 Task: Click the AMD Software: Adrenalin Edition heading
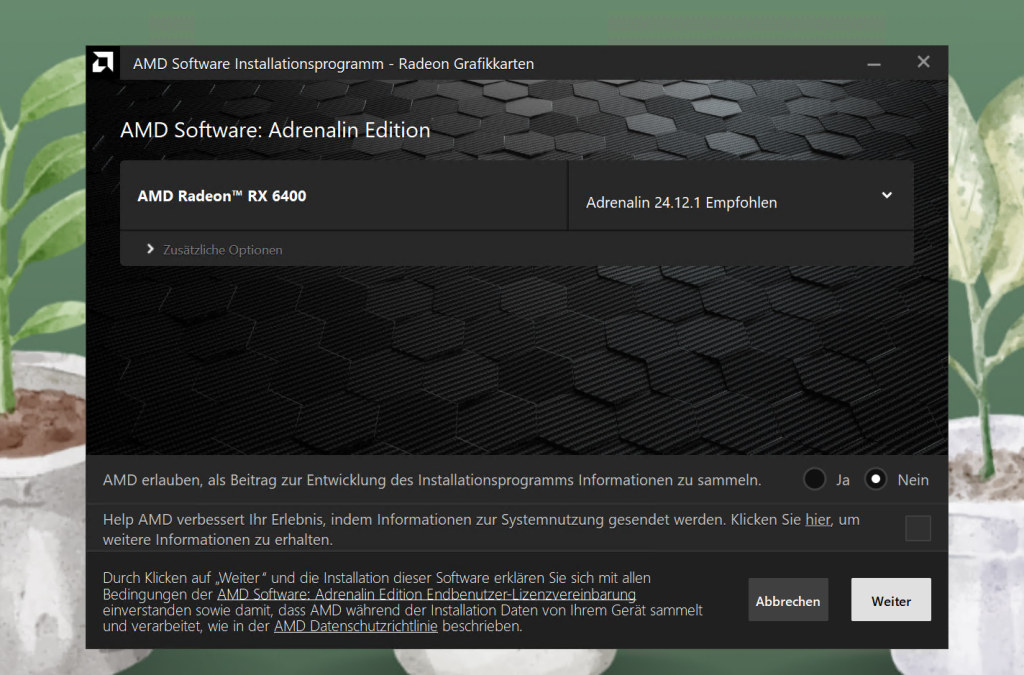tap(275, 130)
